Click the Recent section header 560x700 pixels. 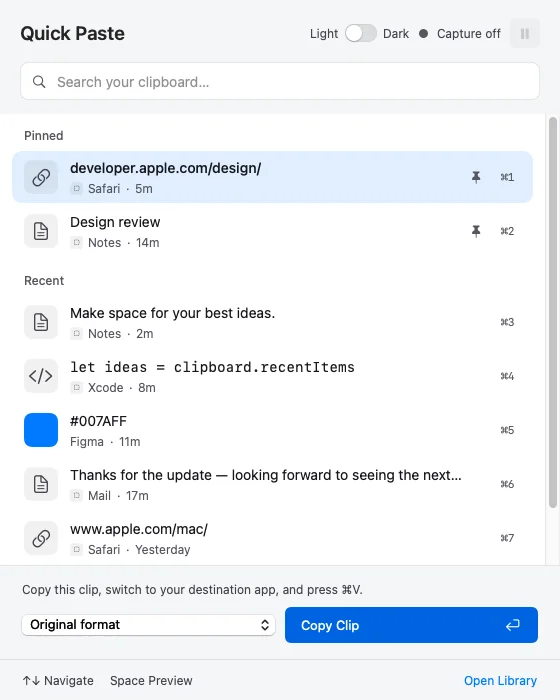pyautogui.click(x=44, y=280)
